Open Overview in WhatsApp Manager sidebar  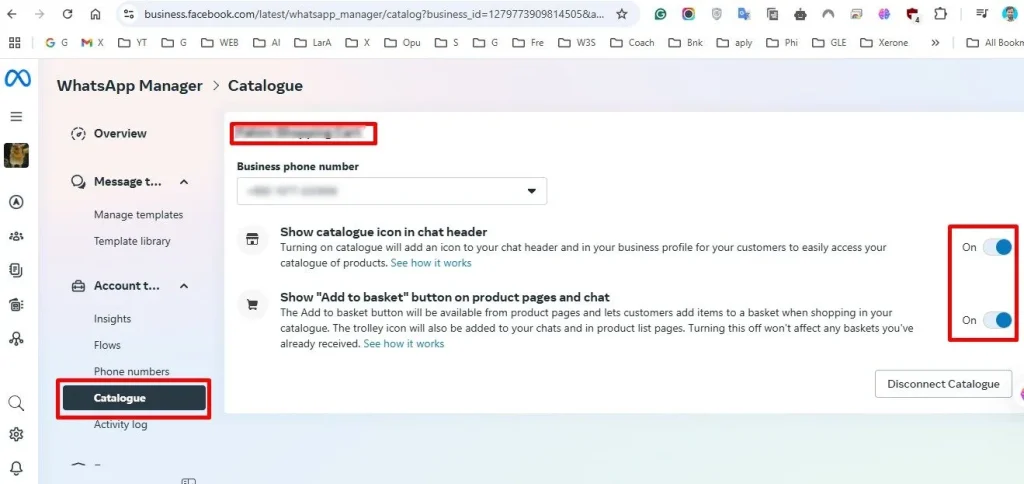(120, 133)
